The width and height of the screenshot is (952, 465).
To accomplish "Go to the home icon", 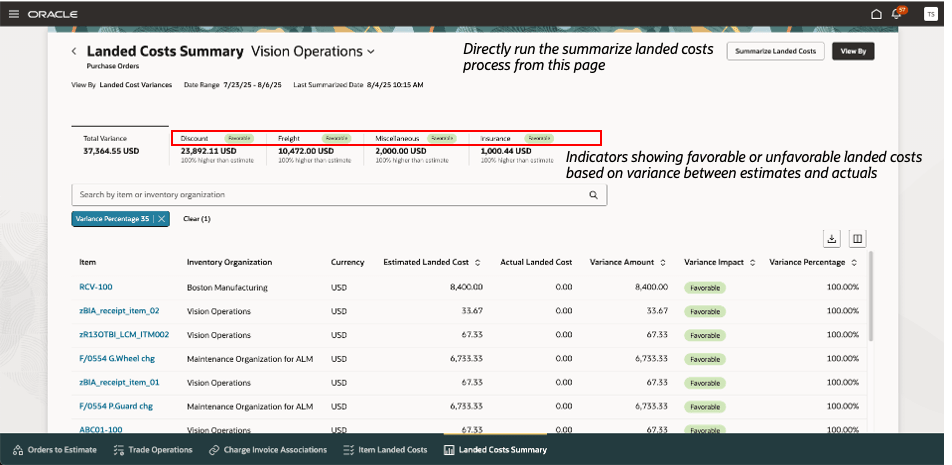I will click(x=876, y=14).
